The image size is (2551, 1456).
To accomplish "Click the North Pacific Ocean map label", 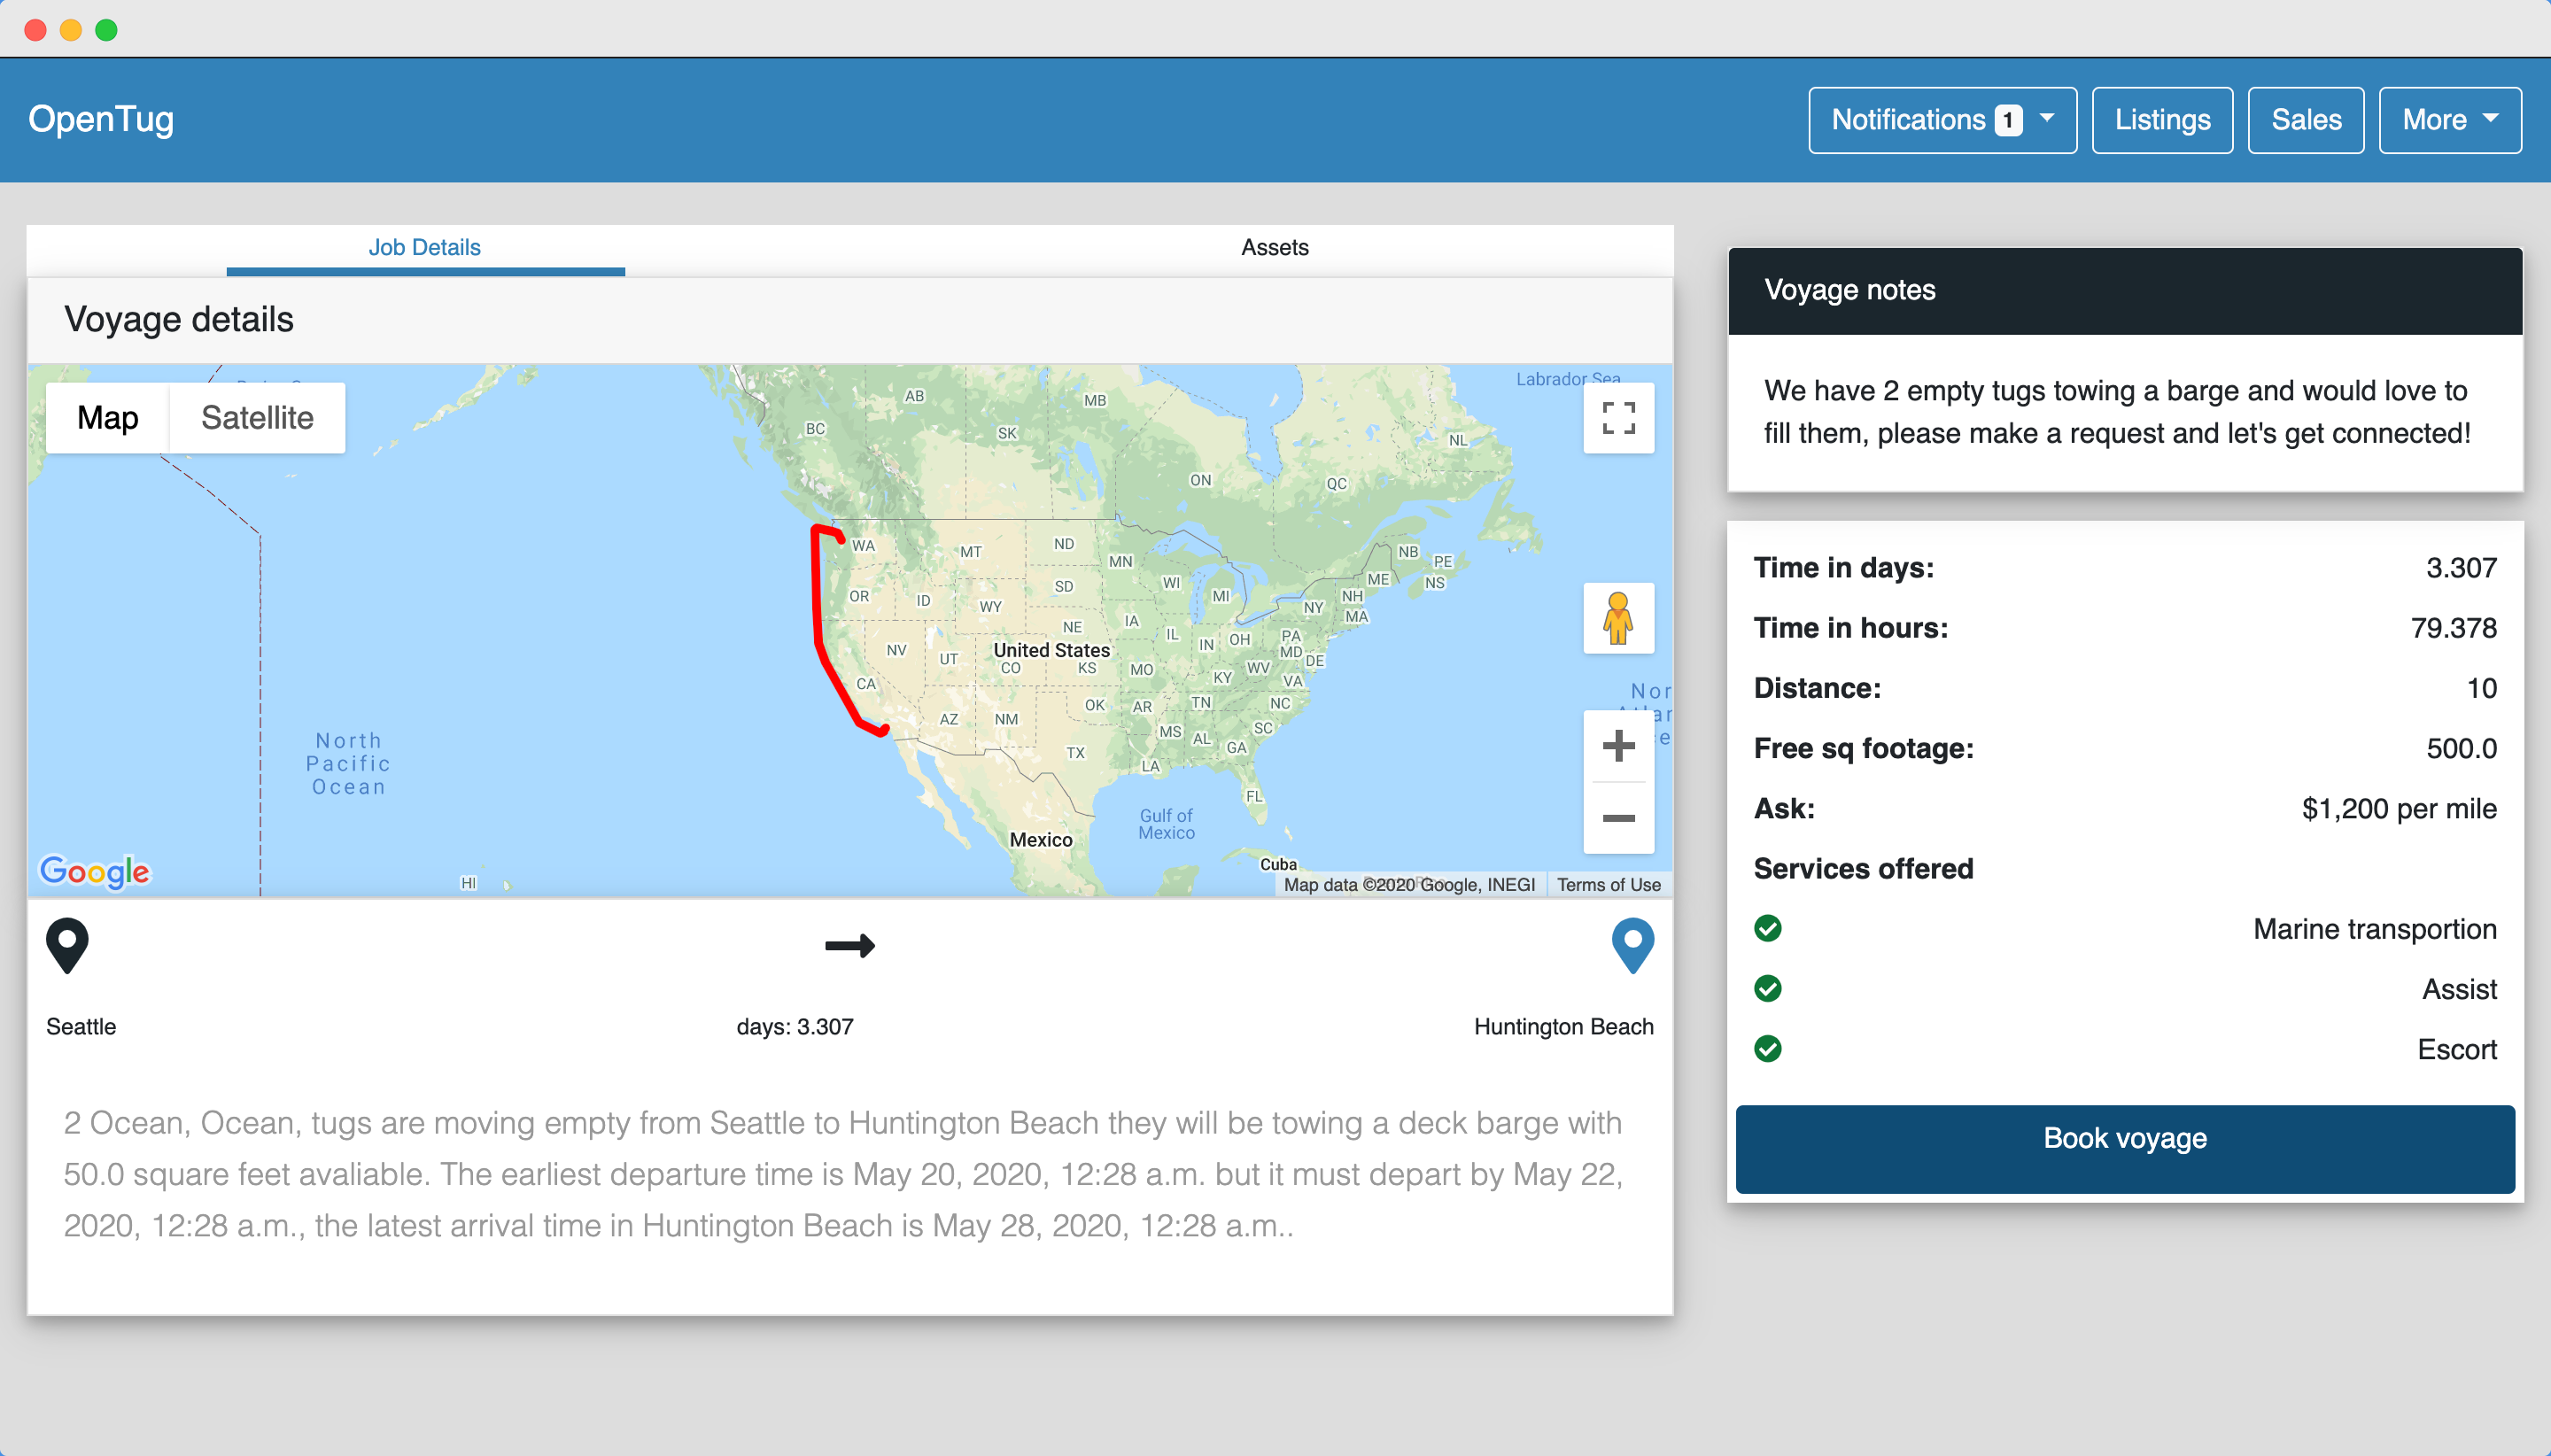I will click(x=348, y=764).
